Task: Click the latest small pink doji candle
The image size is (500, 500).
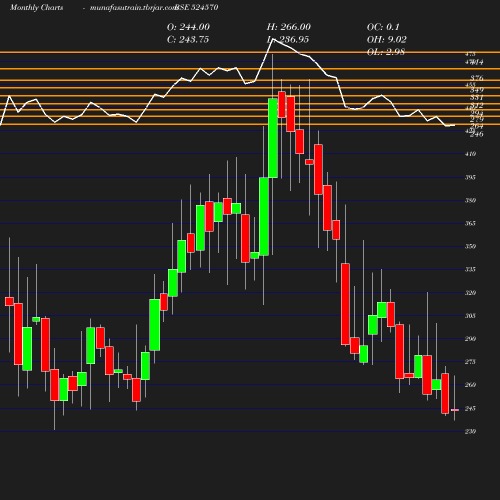Action: coord(455,410)
